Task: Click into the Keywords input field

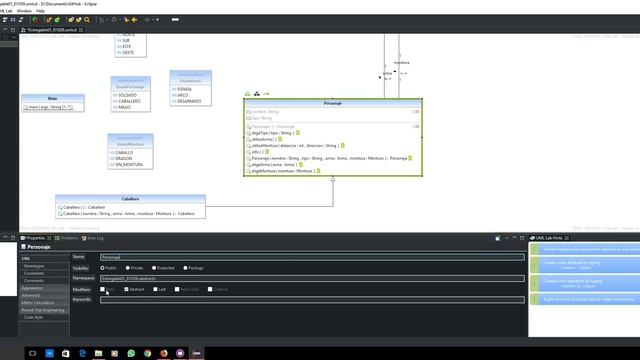Action: click(x=312, y=300)
